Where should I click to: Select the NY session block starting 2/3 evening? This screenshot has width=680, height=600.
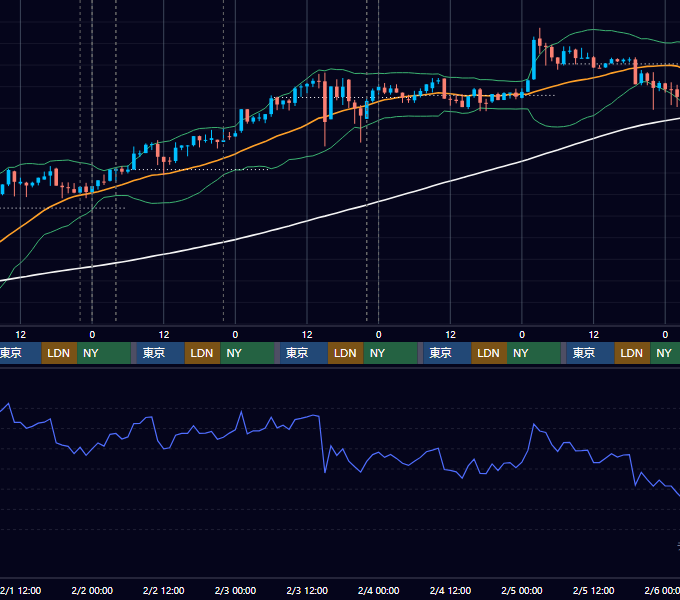(x=390, y=353)
